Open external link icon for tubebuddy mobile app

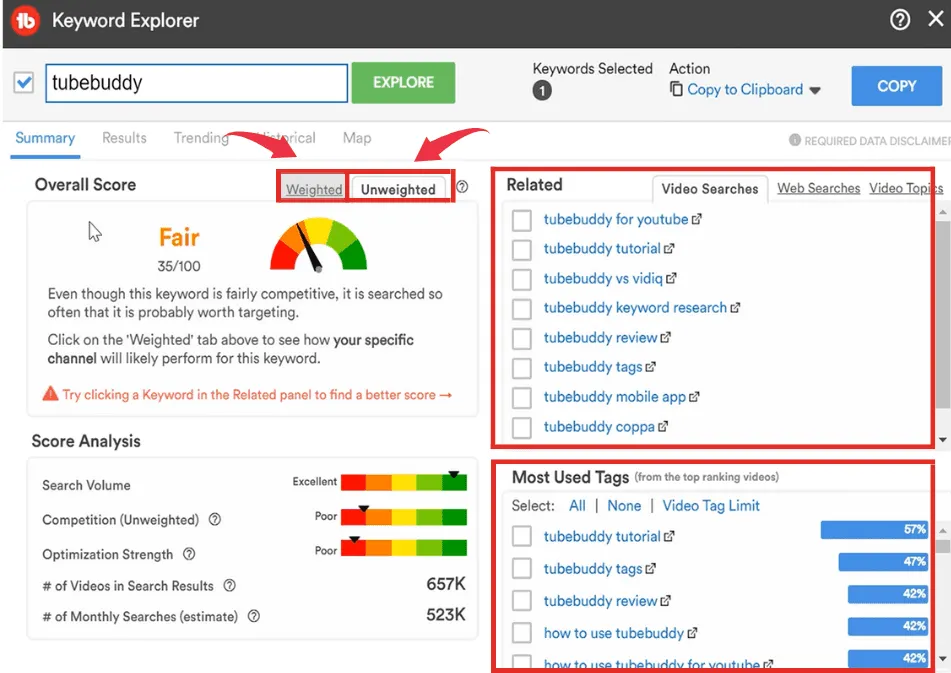[x=694, y=397]
